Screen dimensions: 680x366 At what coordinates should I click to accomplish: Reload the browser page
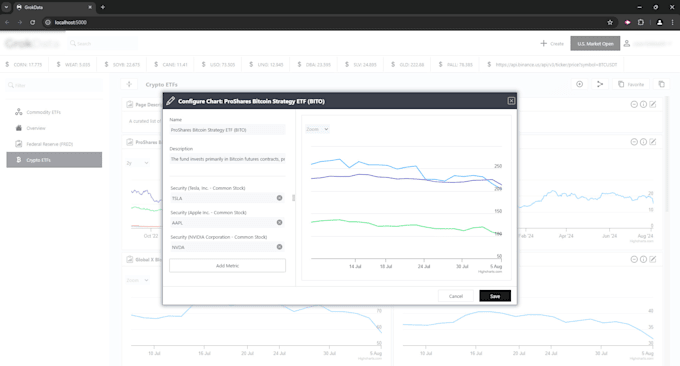coord(33,22)
